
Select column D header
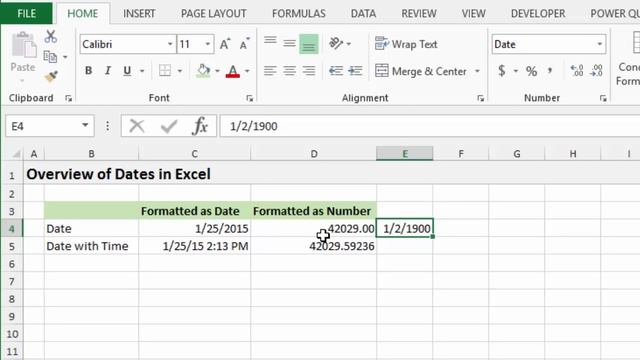pyautogui.click(x=313, y=154)
